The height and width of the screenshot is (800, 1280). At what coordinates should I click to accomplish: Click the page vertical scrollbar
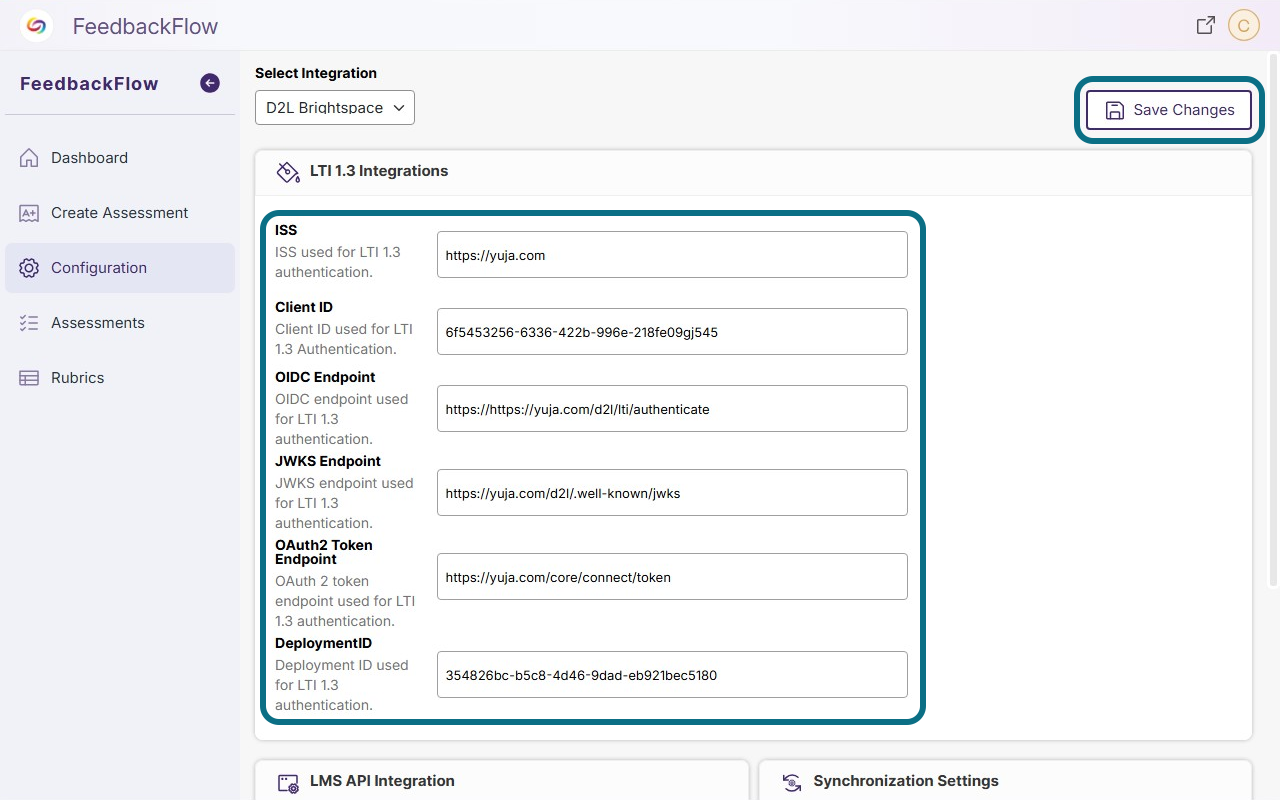[1273, 320]
